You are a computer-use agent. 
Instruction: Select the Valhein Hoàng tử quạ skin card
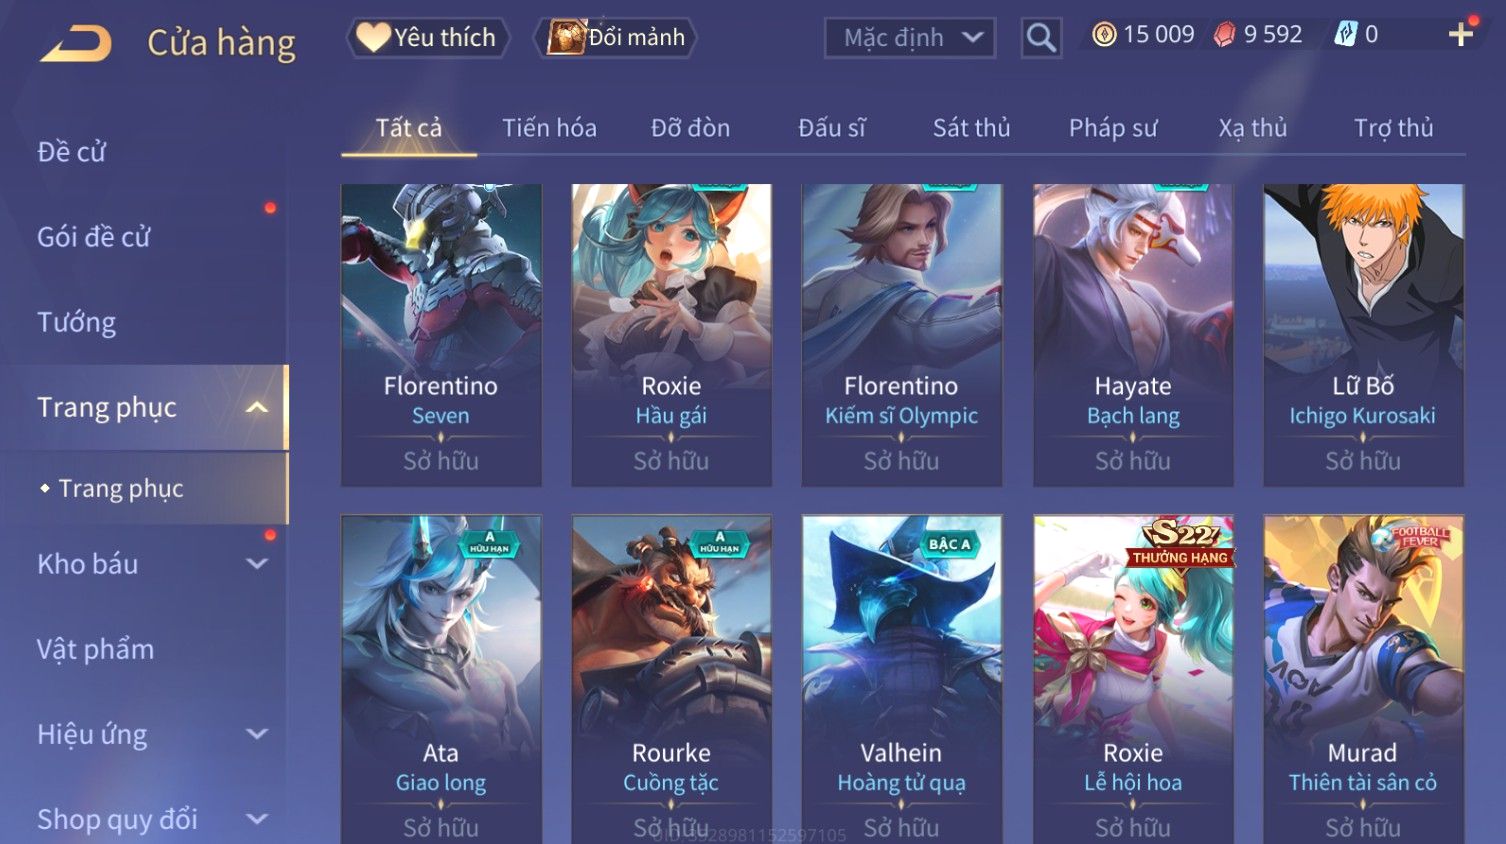pos(901,680)
